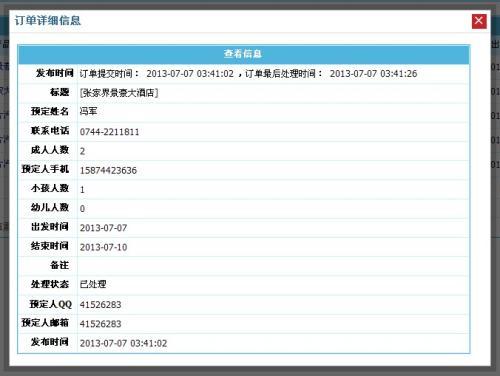Image resolution: width=500 pixels, height=376 pixels.
Task: Click the 查看信息 table header
Action: 243,54
